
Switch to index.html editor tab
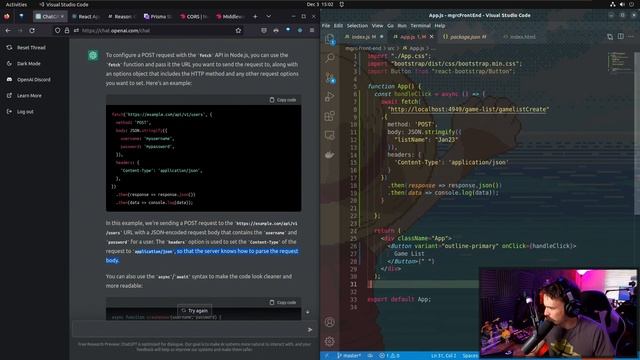click(x=519, y=37)
